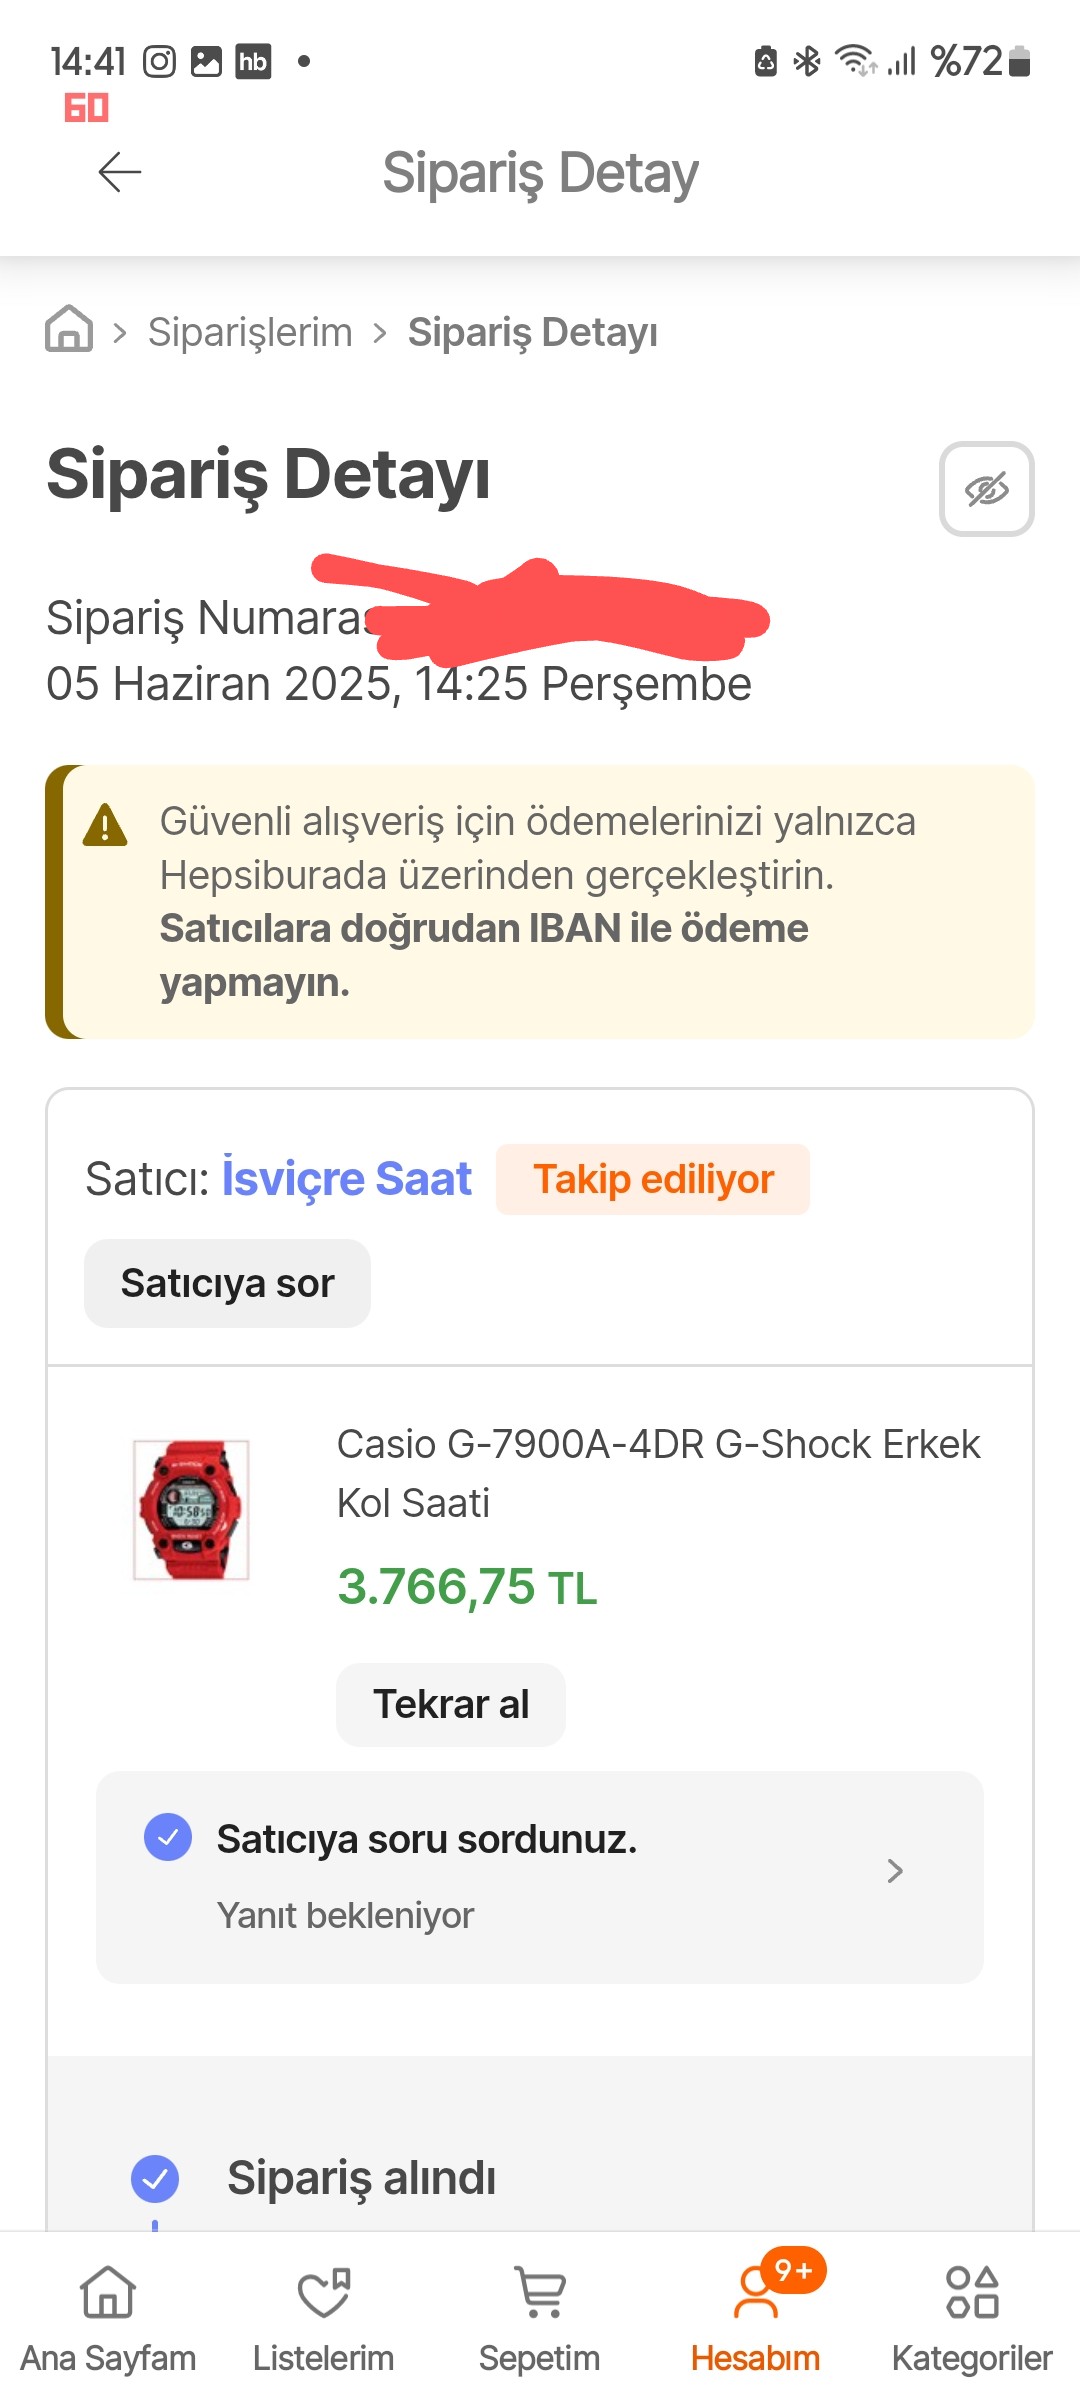Viewport: 1080px width, 2400px height.
Task: Go to Siparişlerim breadcrumb
Action: (x=250, y=332)
